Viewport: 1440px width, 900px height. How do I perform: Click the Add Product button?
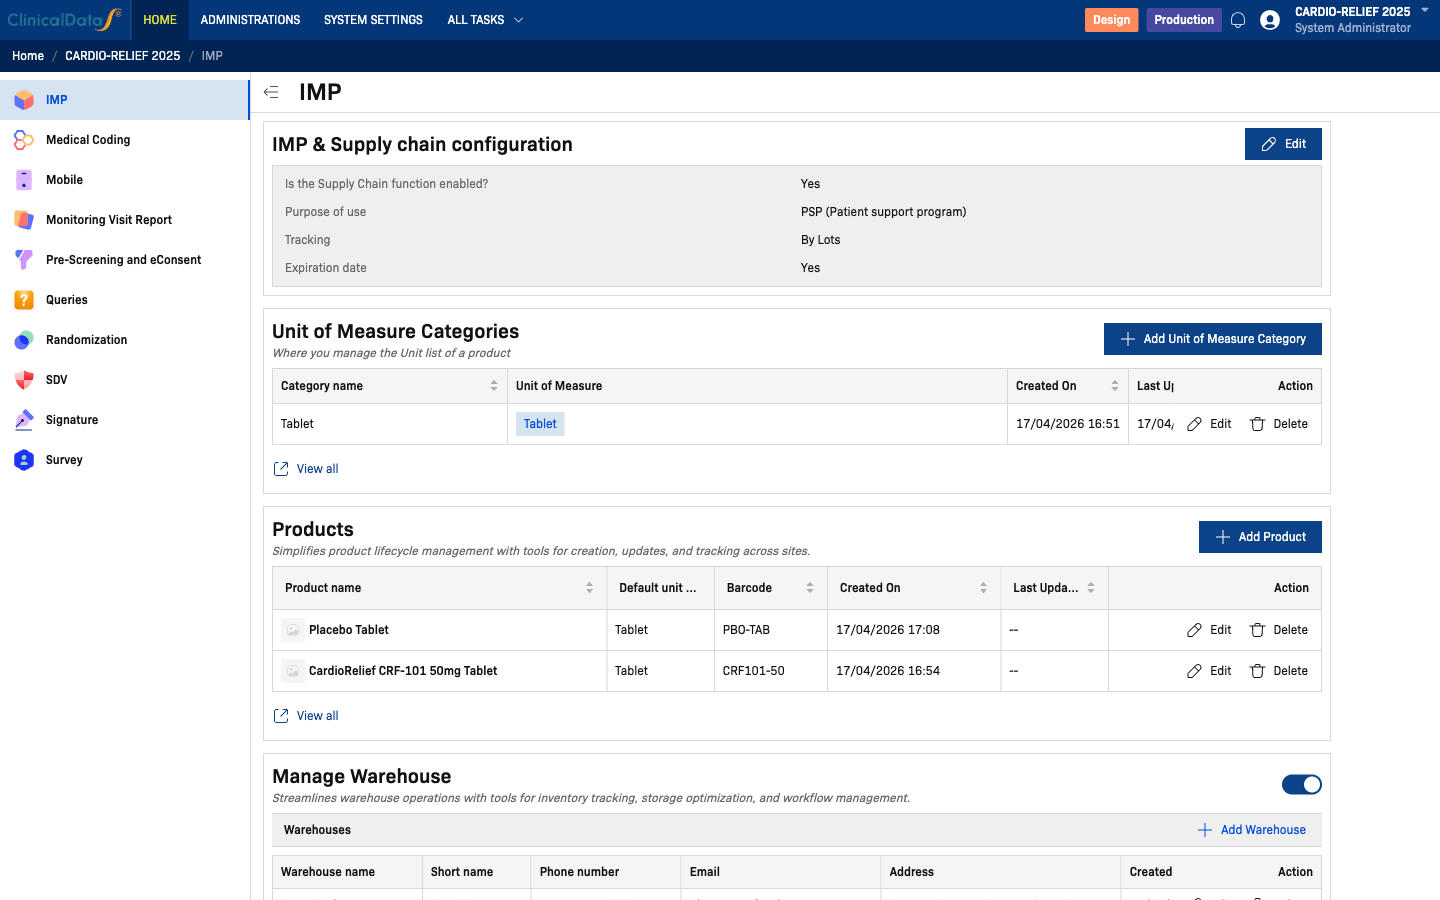(x=1260, y=537)
